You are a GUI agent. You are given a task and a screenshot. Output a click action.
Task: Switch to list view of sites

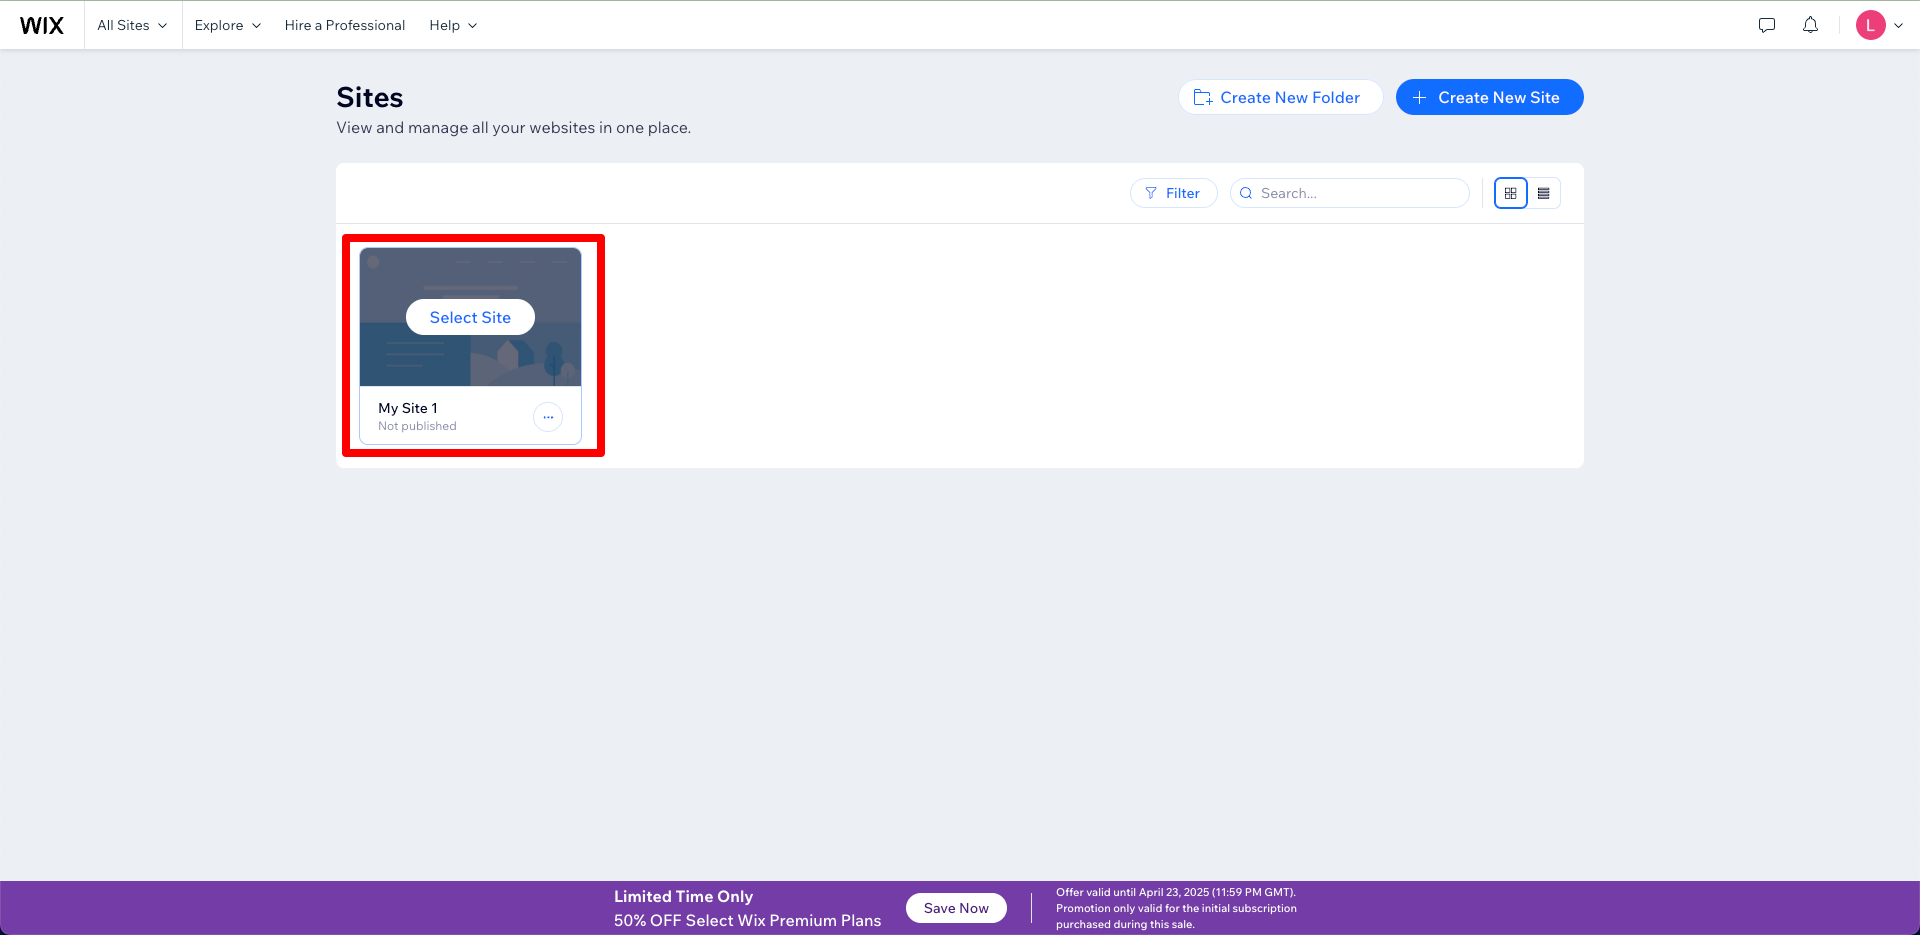click(x=1543, y=193)
